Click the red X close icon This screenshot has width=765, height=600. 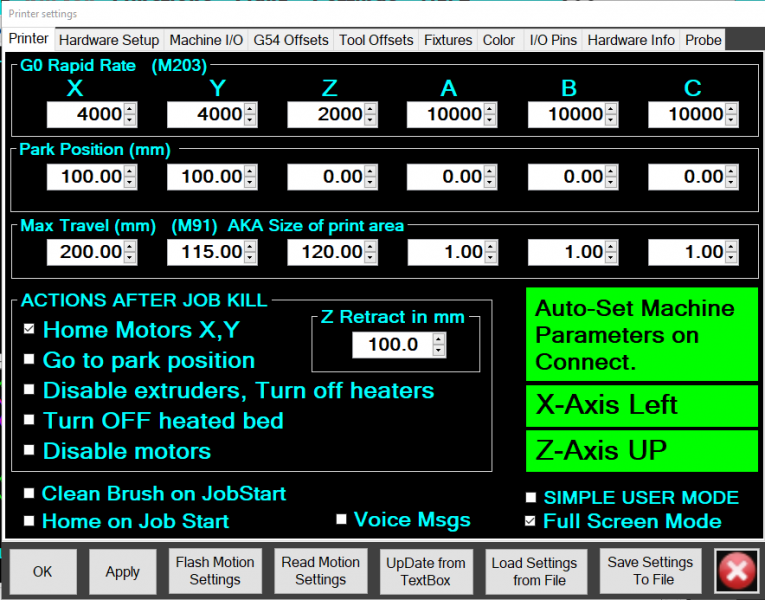pos(737,571)
